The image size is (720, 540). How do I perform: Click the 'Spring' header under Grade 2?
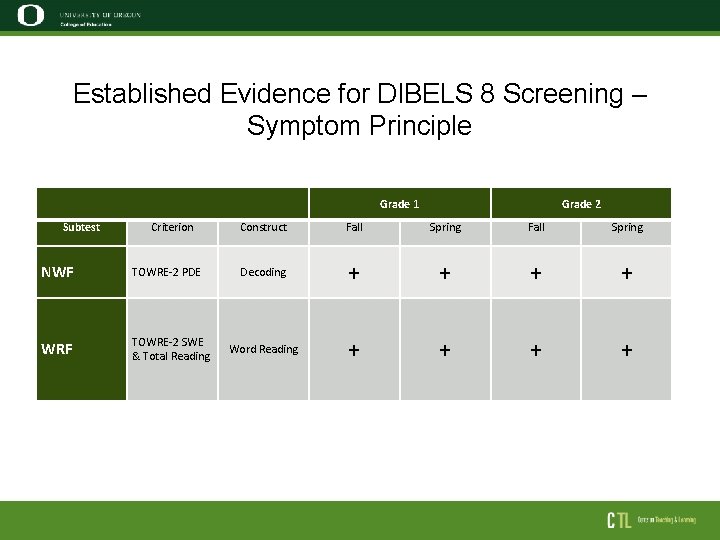click(x=627, y=233)
